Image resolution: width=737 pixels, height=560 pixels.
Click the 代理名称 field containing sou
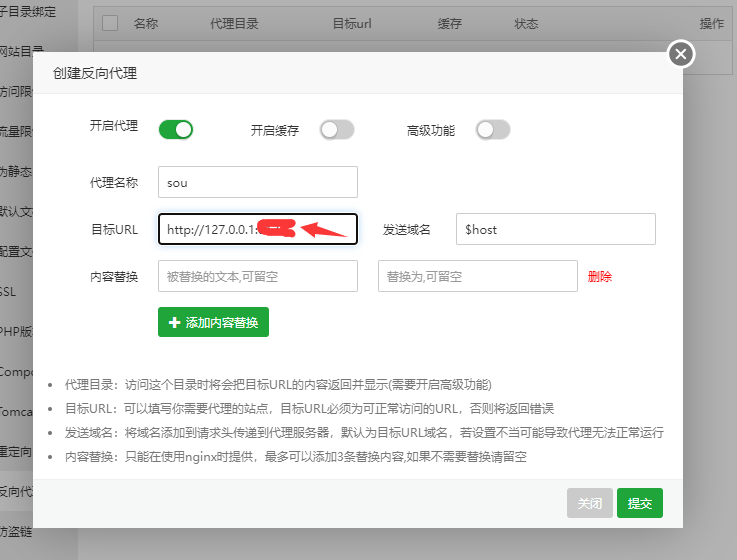click(257, 182)
